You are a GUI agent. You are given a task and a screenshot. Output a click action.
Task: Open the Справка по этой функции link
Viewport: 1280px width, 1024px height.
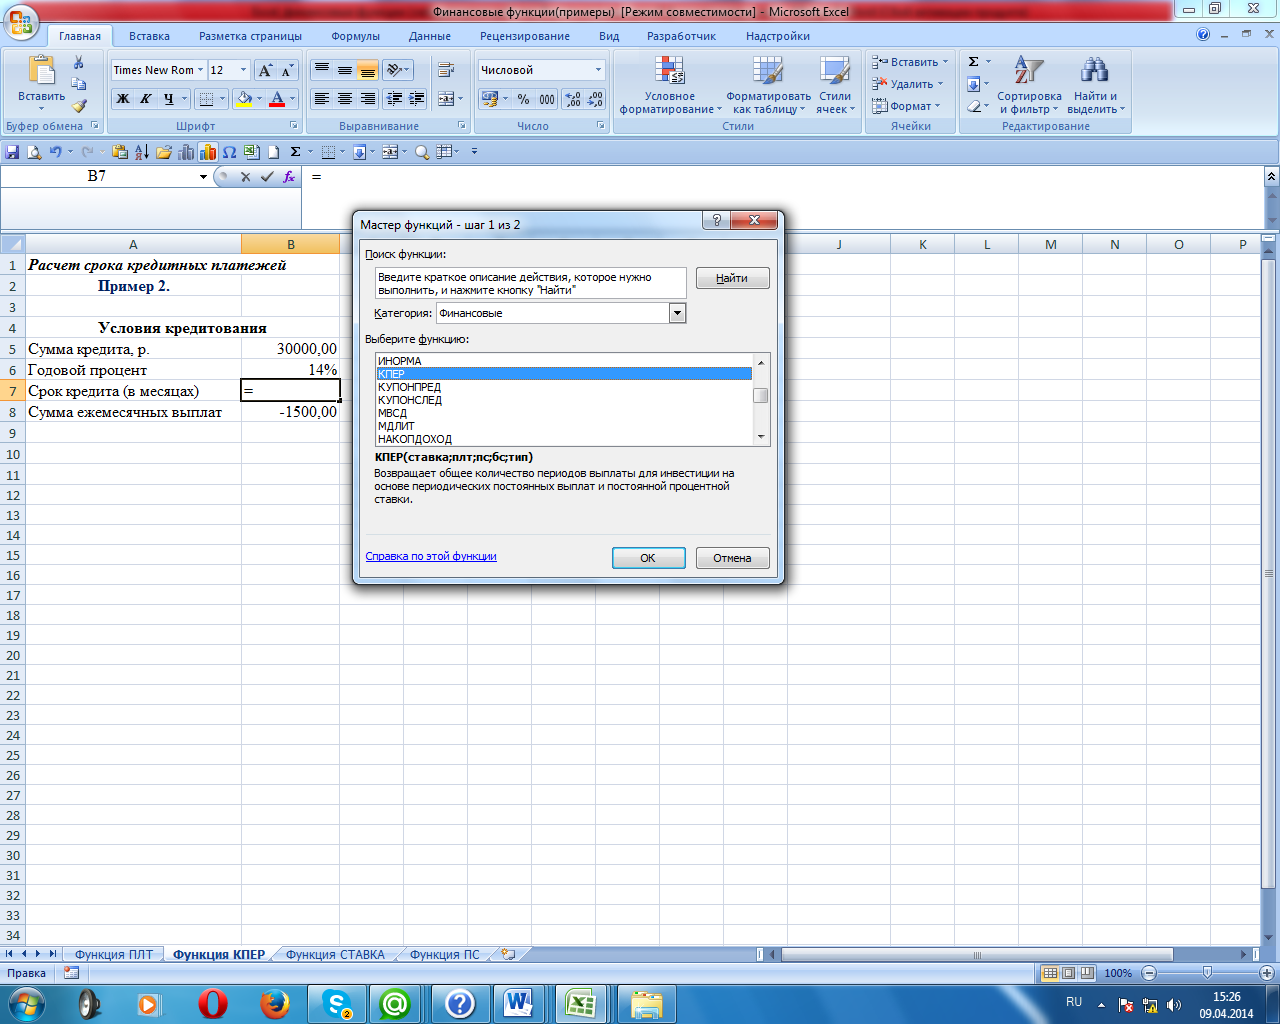[x=431, y=556]
